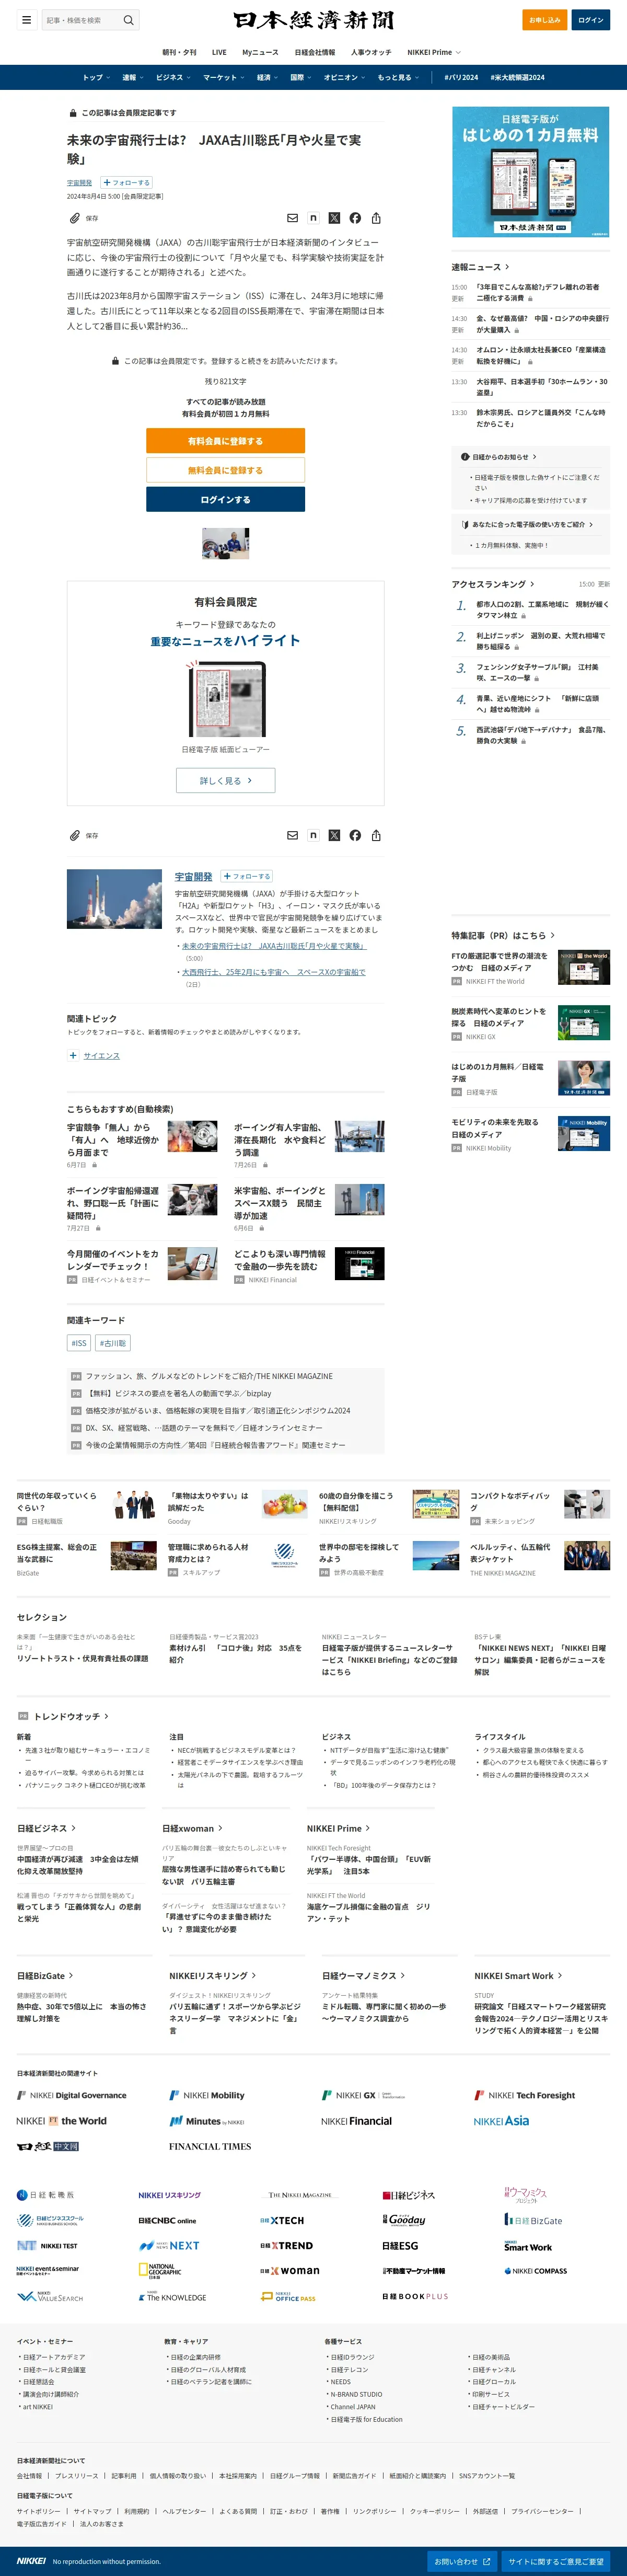Click the orange お申し込み button
This screenshot has width=627, height=2576.
544,20
